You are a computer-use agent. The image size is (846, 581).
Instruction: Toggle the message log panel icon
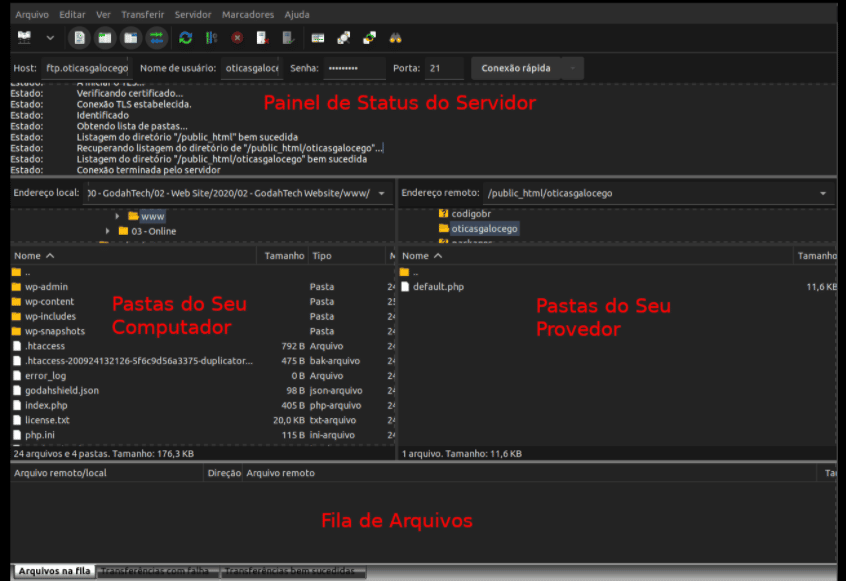80,38
